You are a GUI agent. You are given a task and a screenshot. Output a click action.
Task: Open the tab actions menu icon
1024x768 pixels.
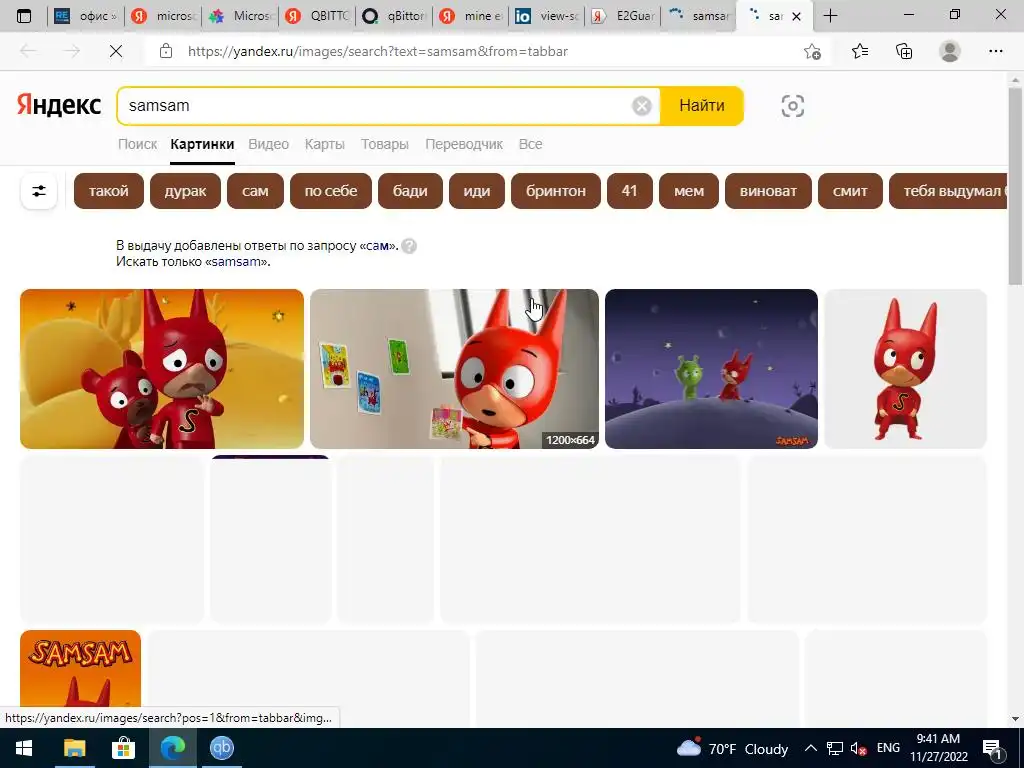(24, 16)
